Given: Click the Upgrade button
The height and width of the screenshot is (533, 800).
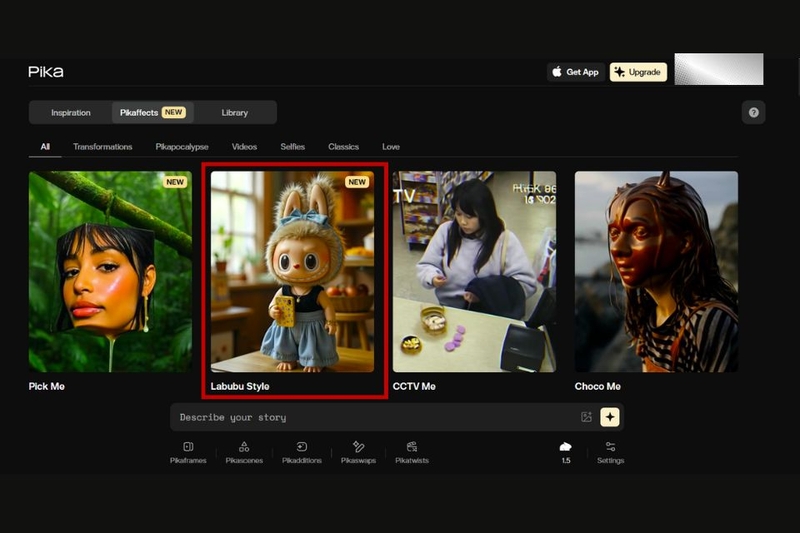Looking at the screenshot, I should pyautogui.click(x=638, y=72).
